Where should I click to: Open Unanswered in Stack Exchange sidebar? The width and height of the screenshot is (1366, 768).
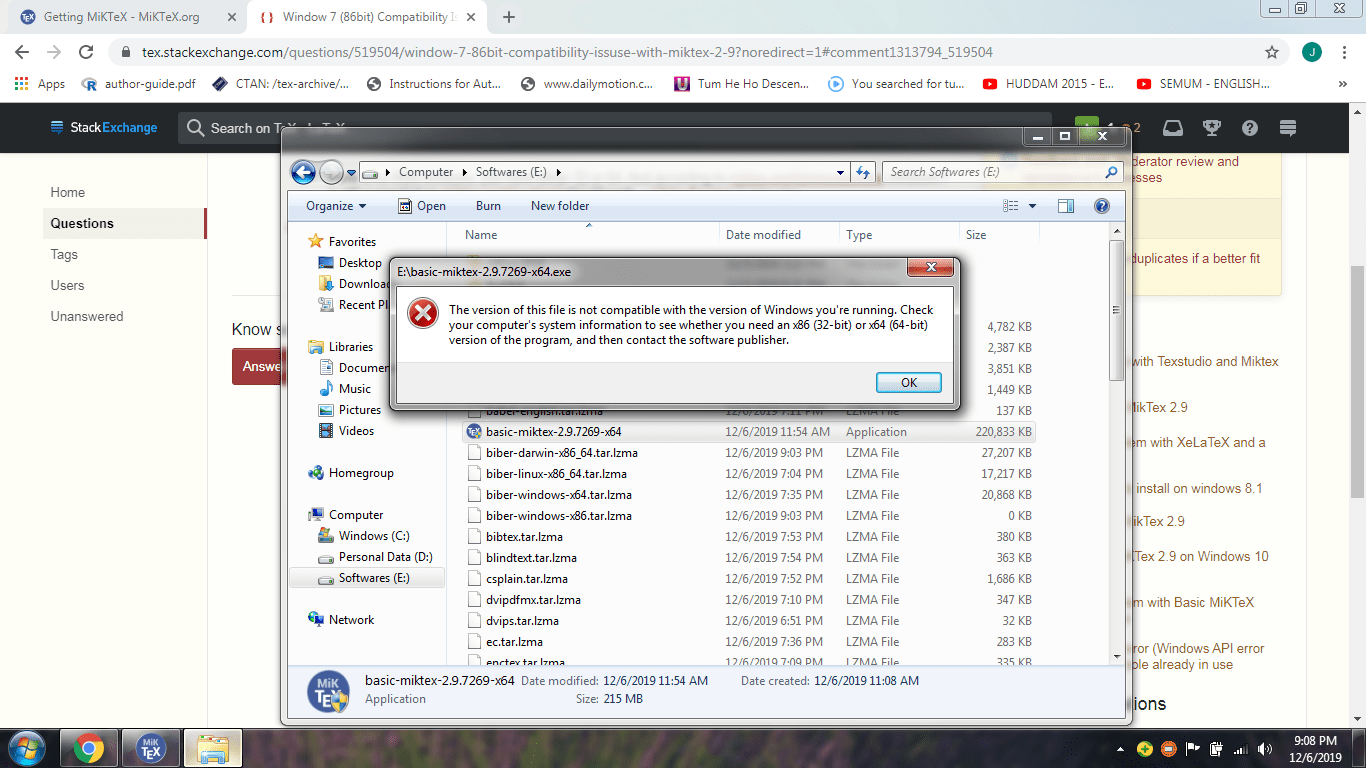[87, 317]
